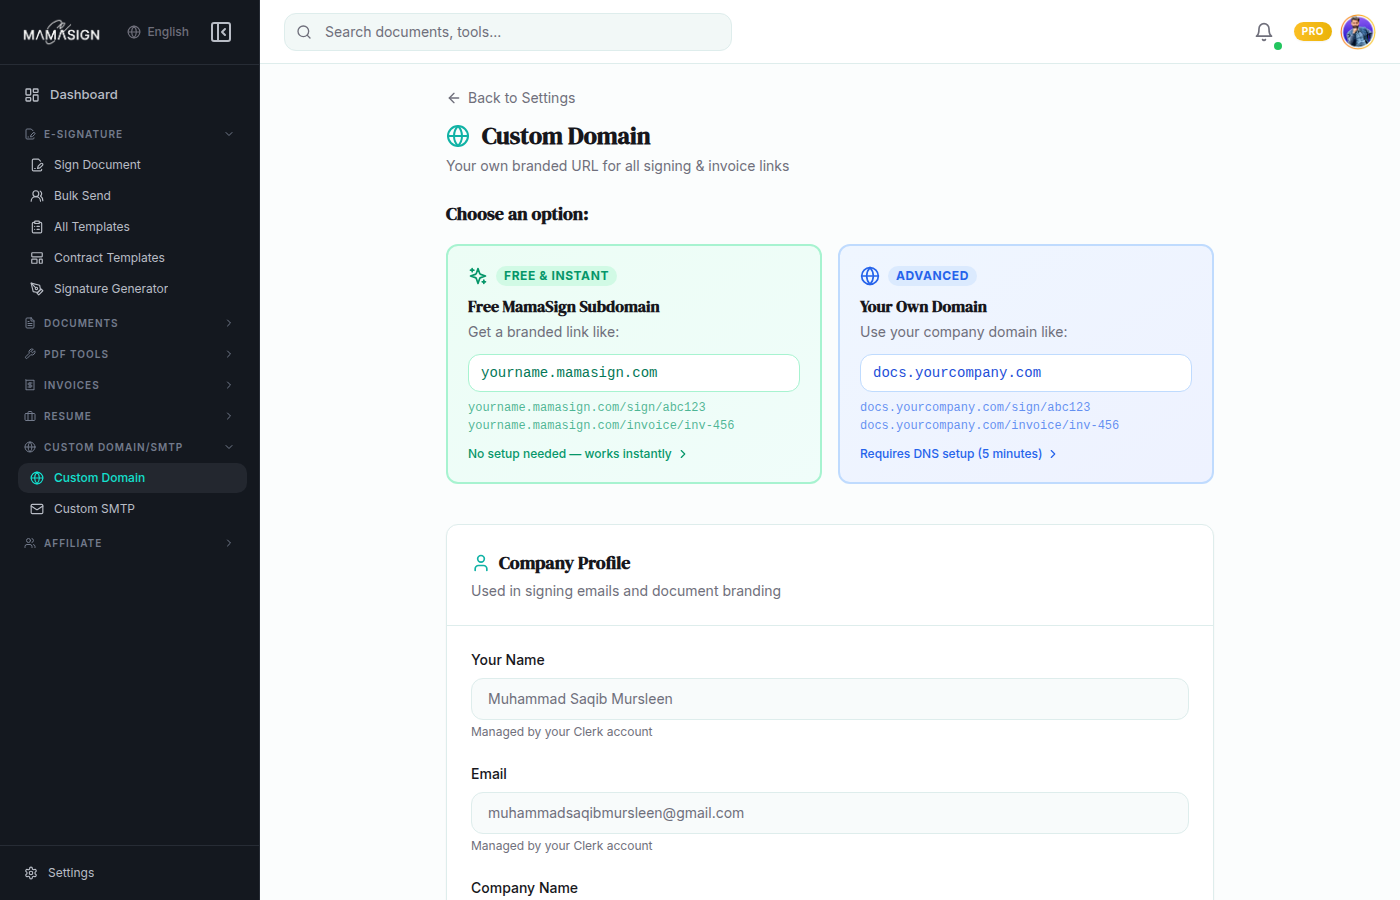Click the Company Profile person icon

point(481,563)
